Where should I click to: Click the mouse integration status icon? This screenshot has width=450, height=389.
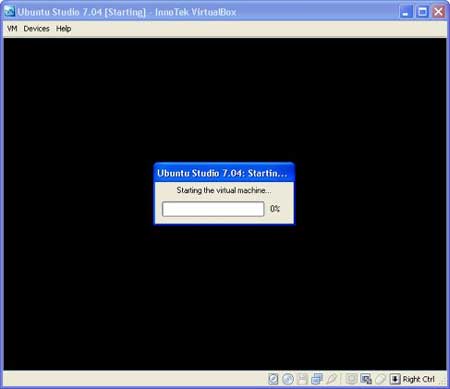coord(380,379)
